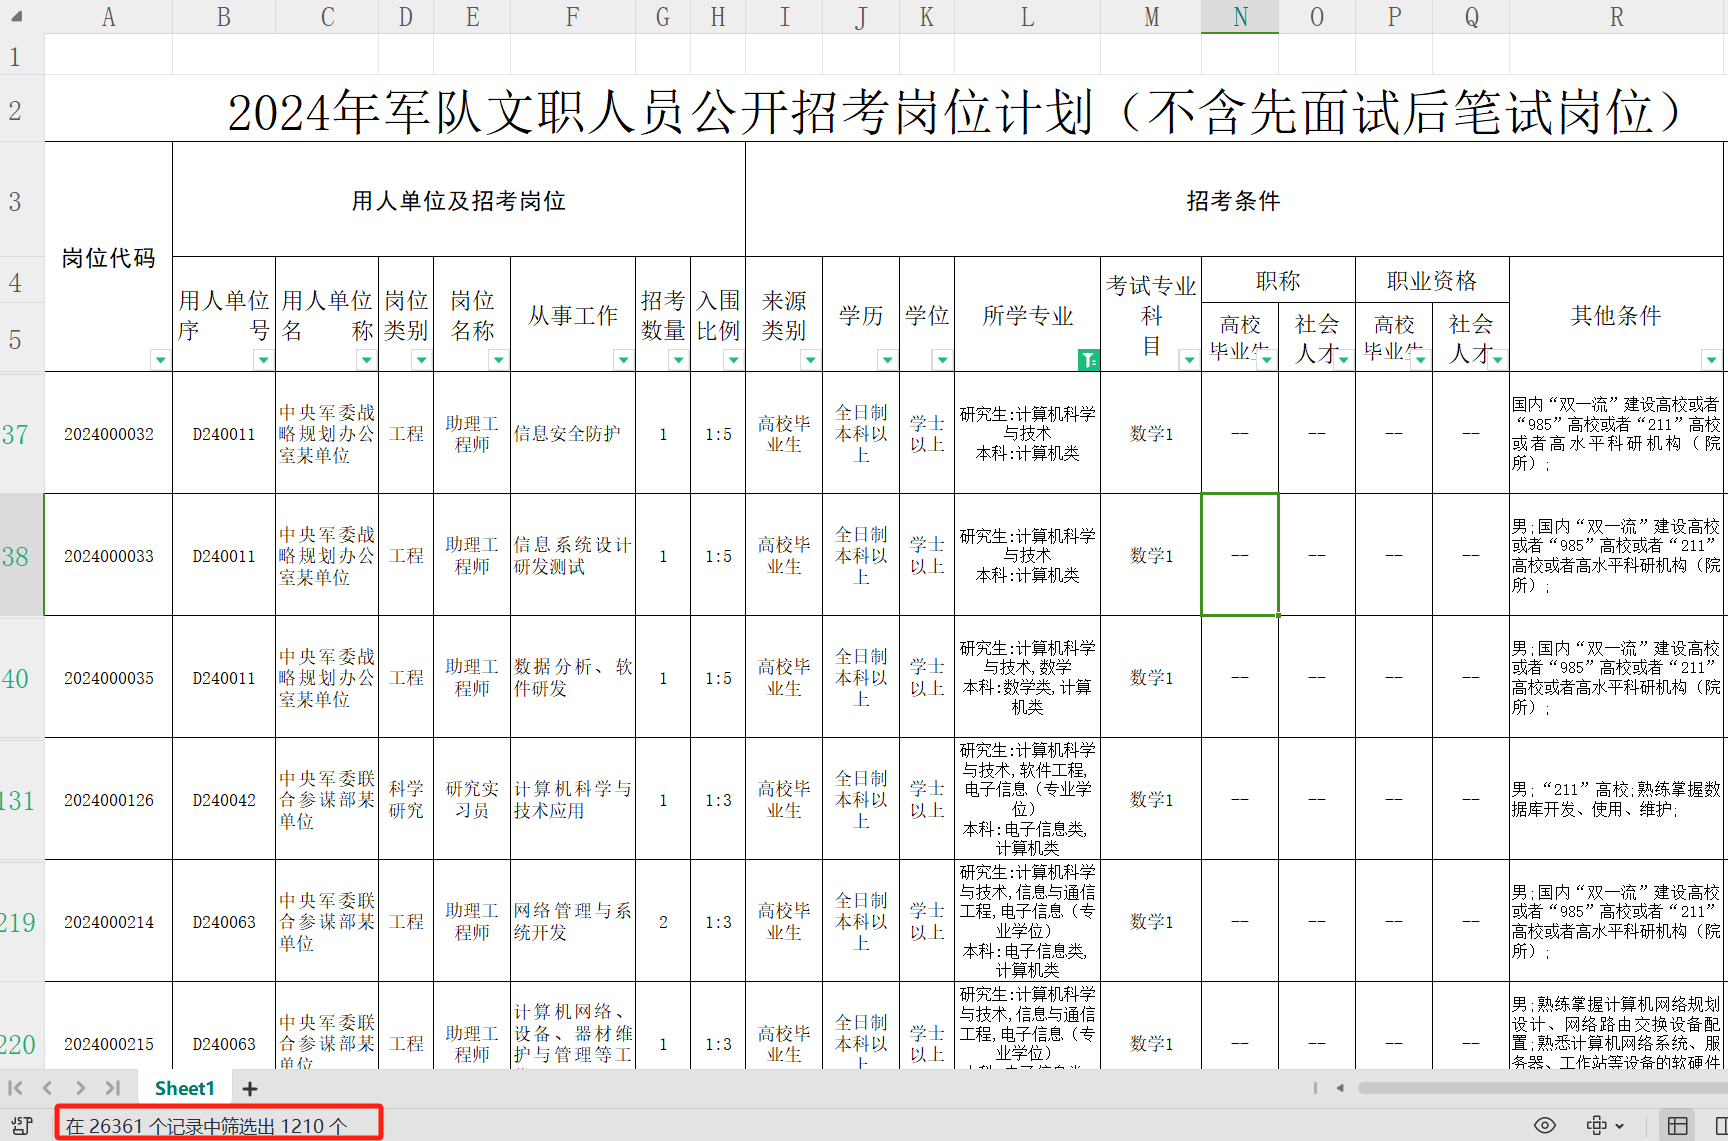Click the status bar macro icon at left

click(x=22, y=1126)
